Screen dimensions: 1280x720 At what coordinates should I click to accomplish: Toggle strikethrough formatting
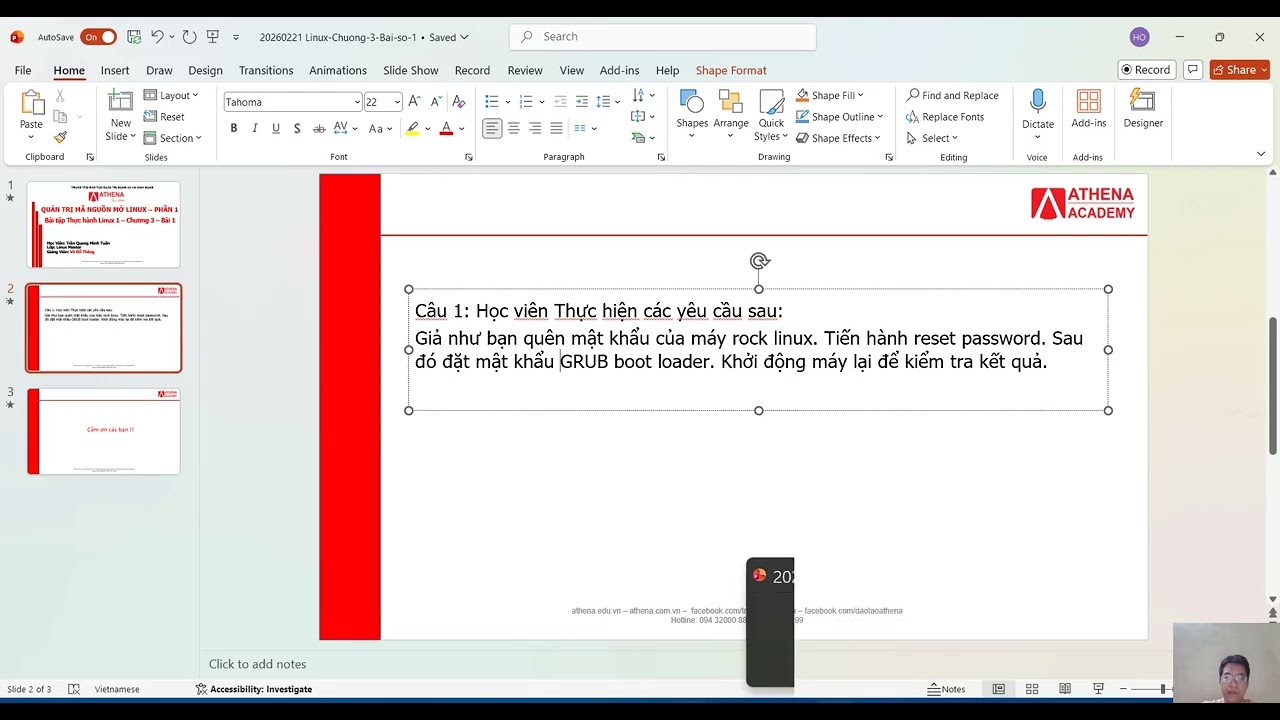coord(319,128)
